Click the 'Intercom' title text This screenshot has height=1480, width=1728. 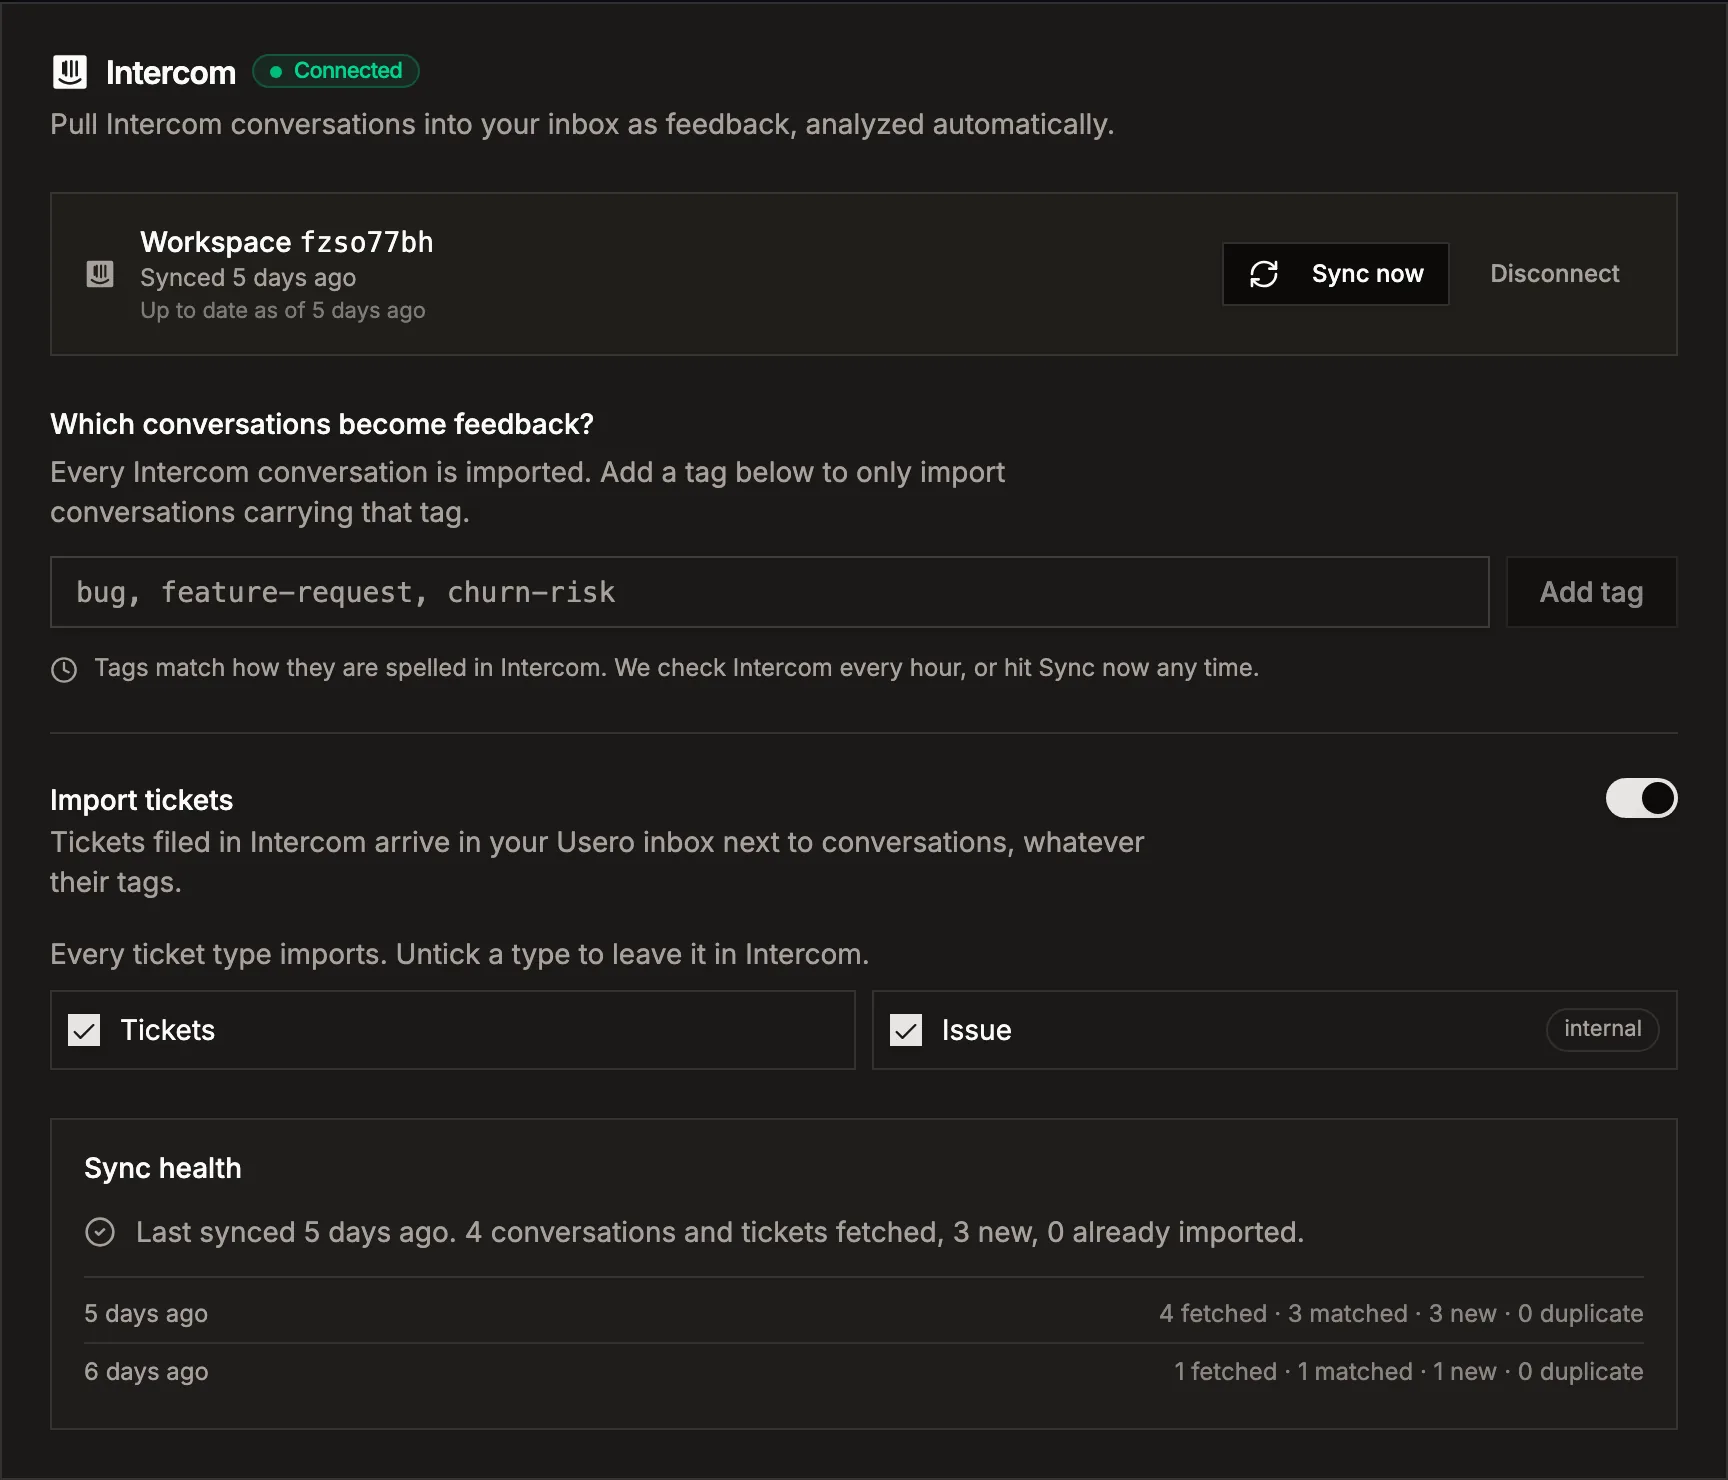(171, 73)
